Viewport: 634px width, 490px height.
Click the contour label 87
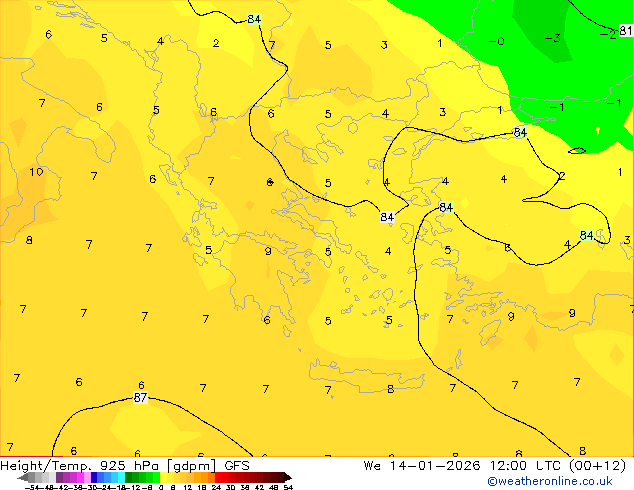pyautogui.click(x=140, y=398)
